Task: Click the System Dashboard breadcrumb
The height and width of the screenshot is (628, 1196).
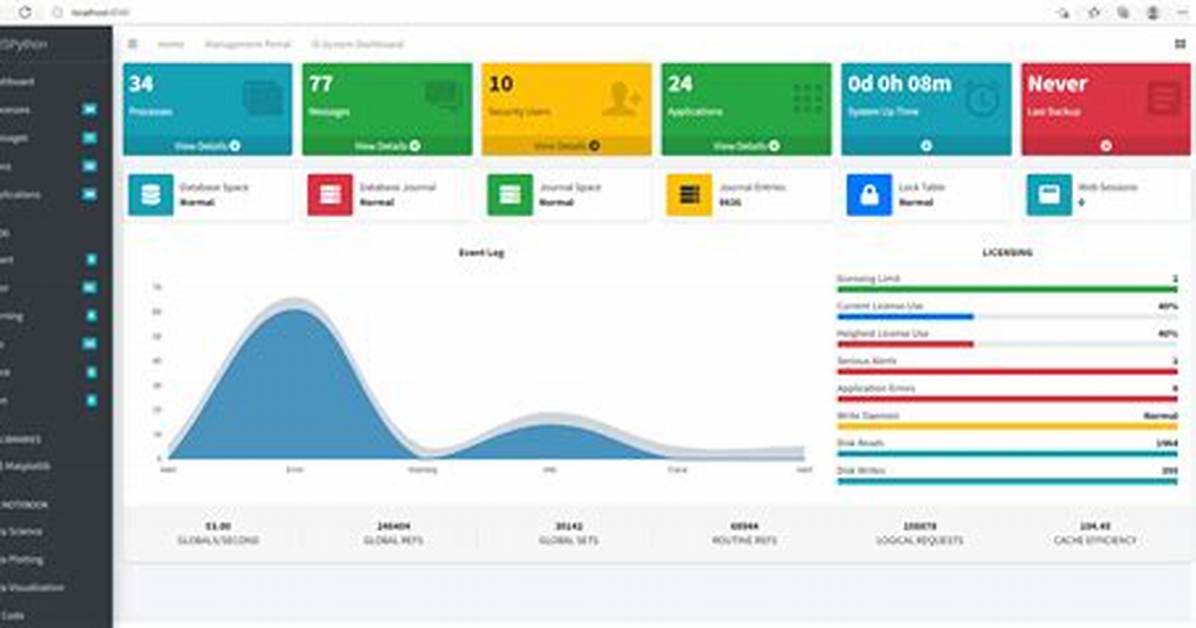Action: [x=358, y=44]
